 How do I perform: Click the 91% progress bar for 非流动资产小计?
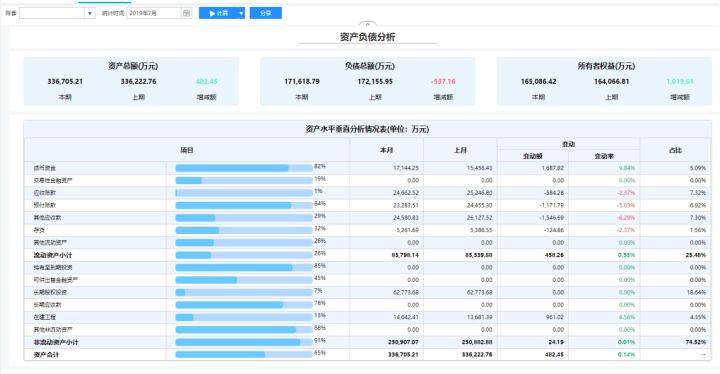tap(244, 342)
